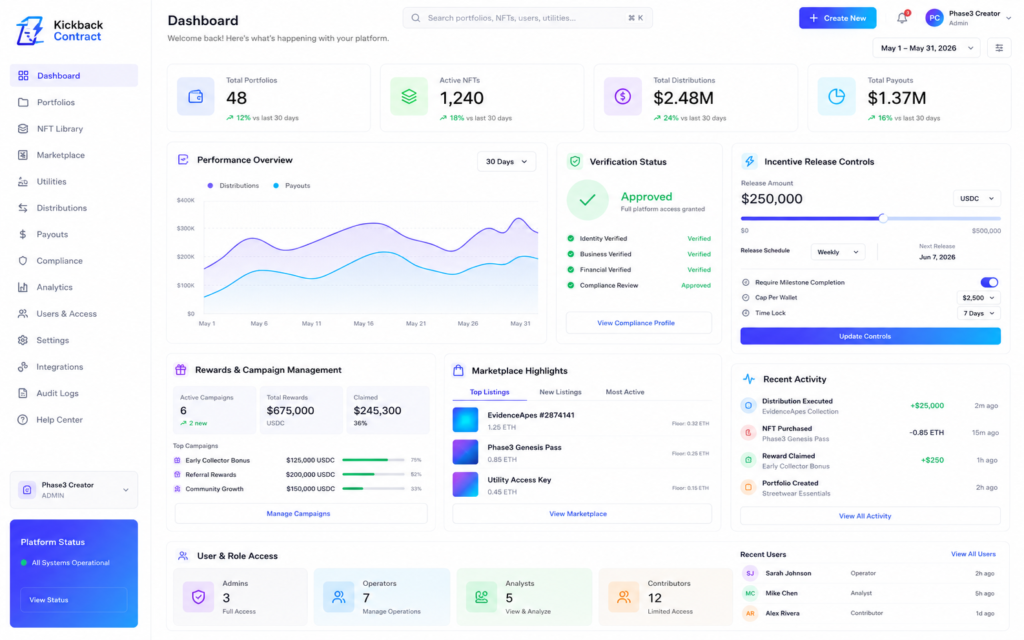Click the Reward Claimed activity icon
1024x640 pixels.
pos(748,460)
